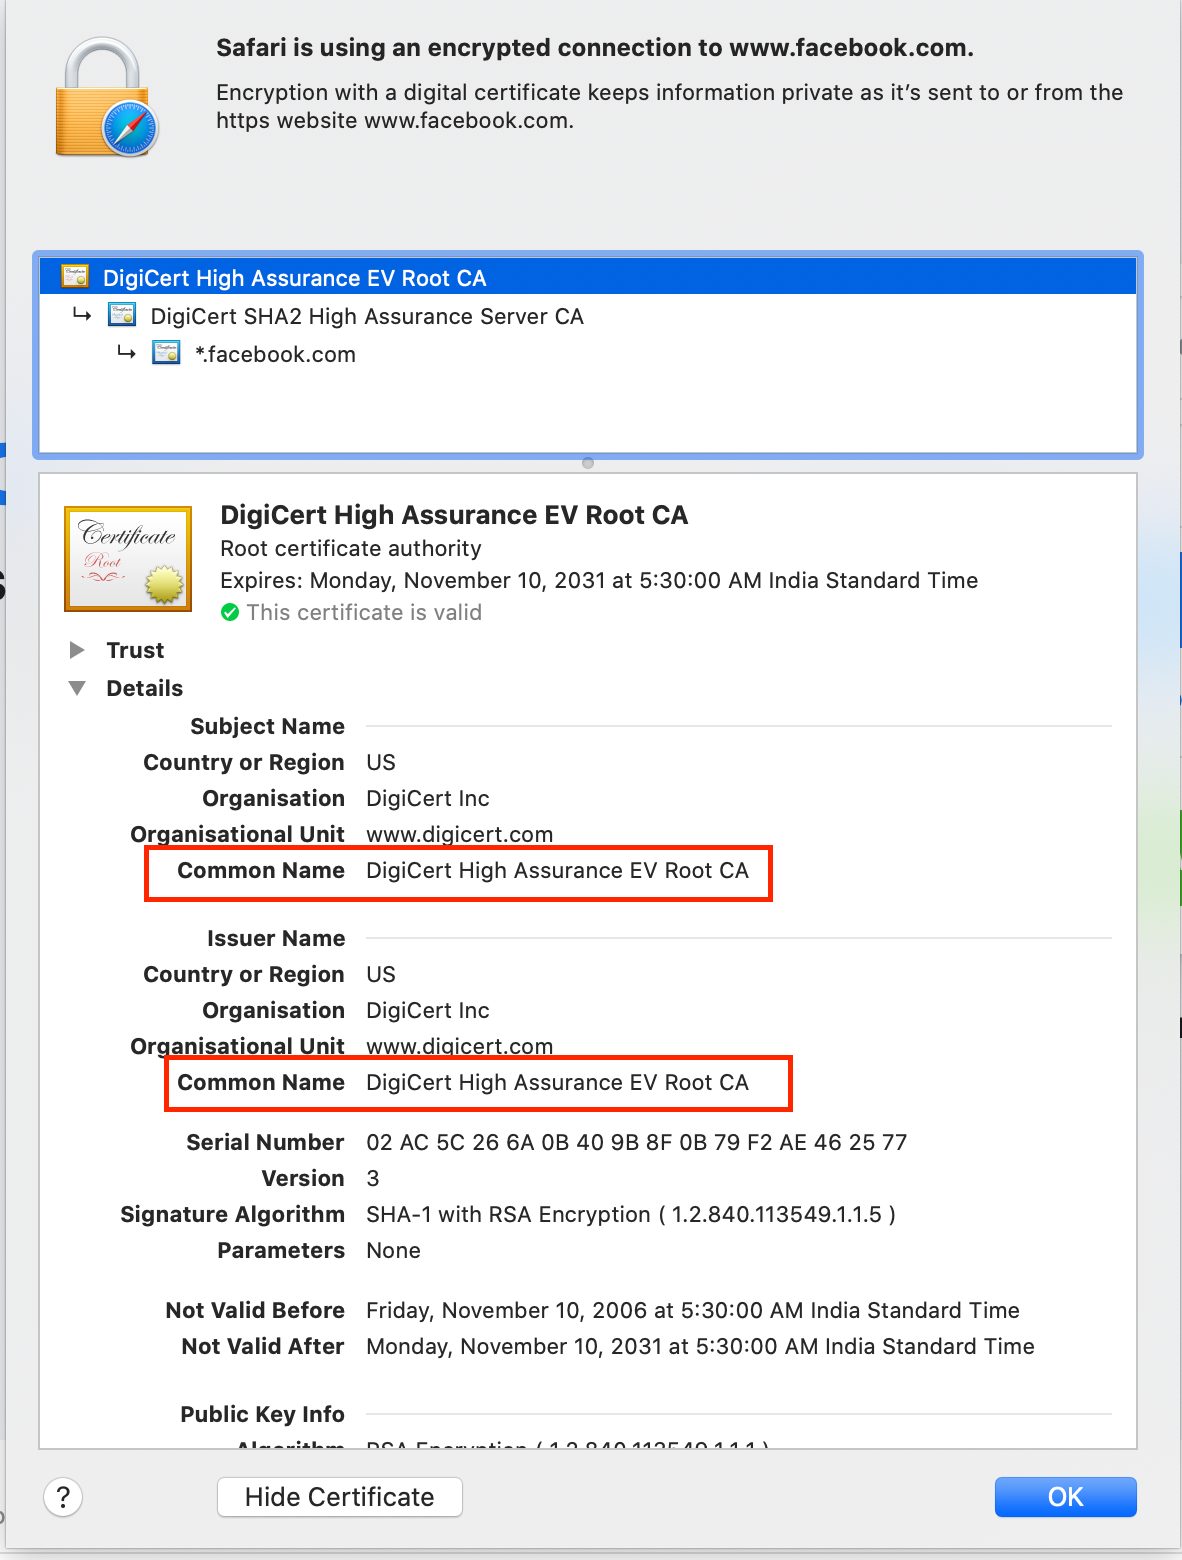The height and width of the screenshot is (1560, 1182).
Task: Click the Issuer Name heading
Action: pos(276,938)
